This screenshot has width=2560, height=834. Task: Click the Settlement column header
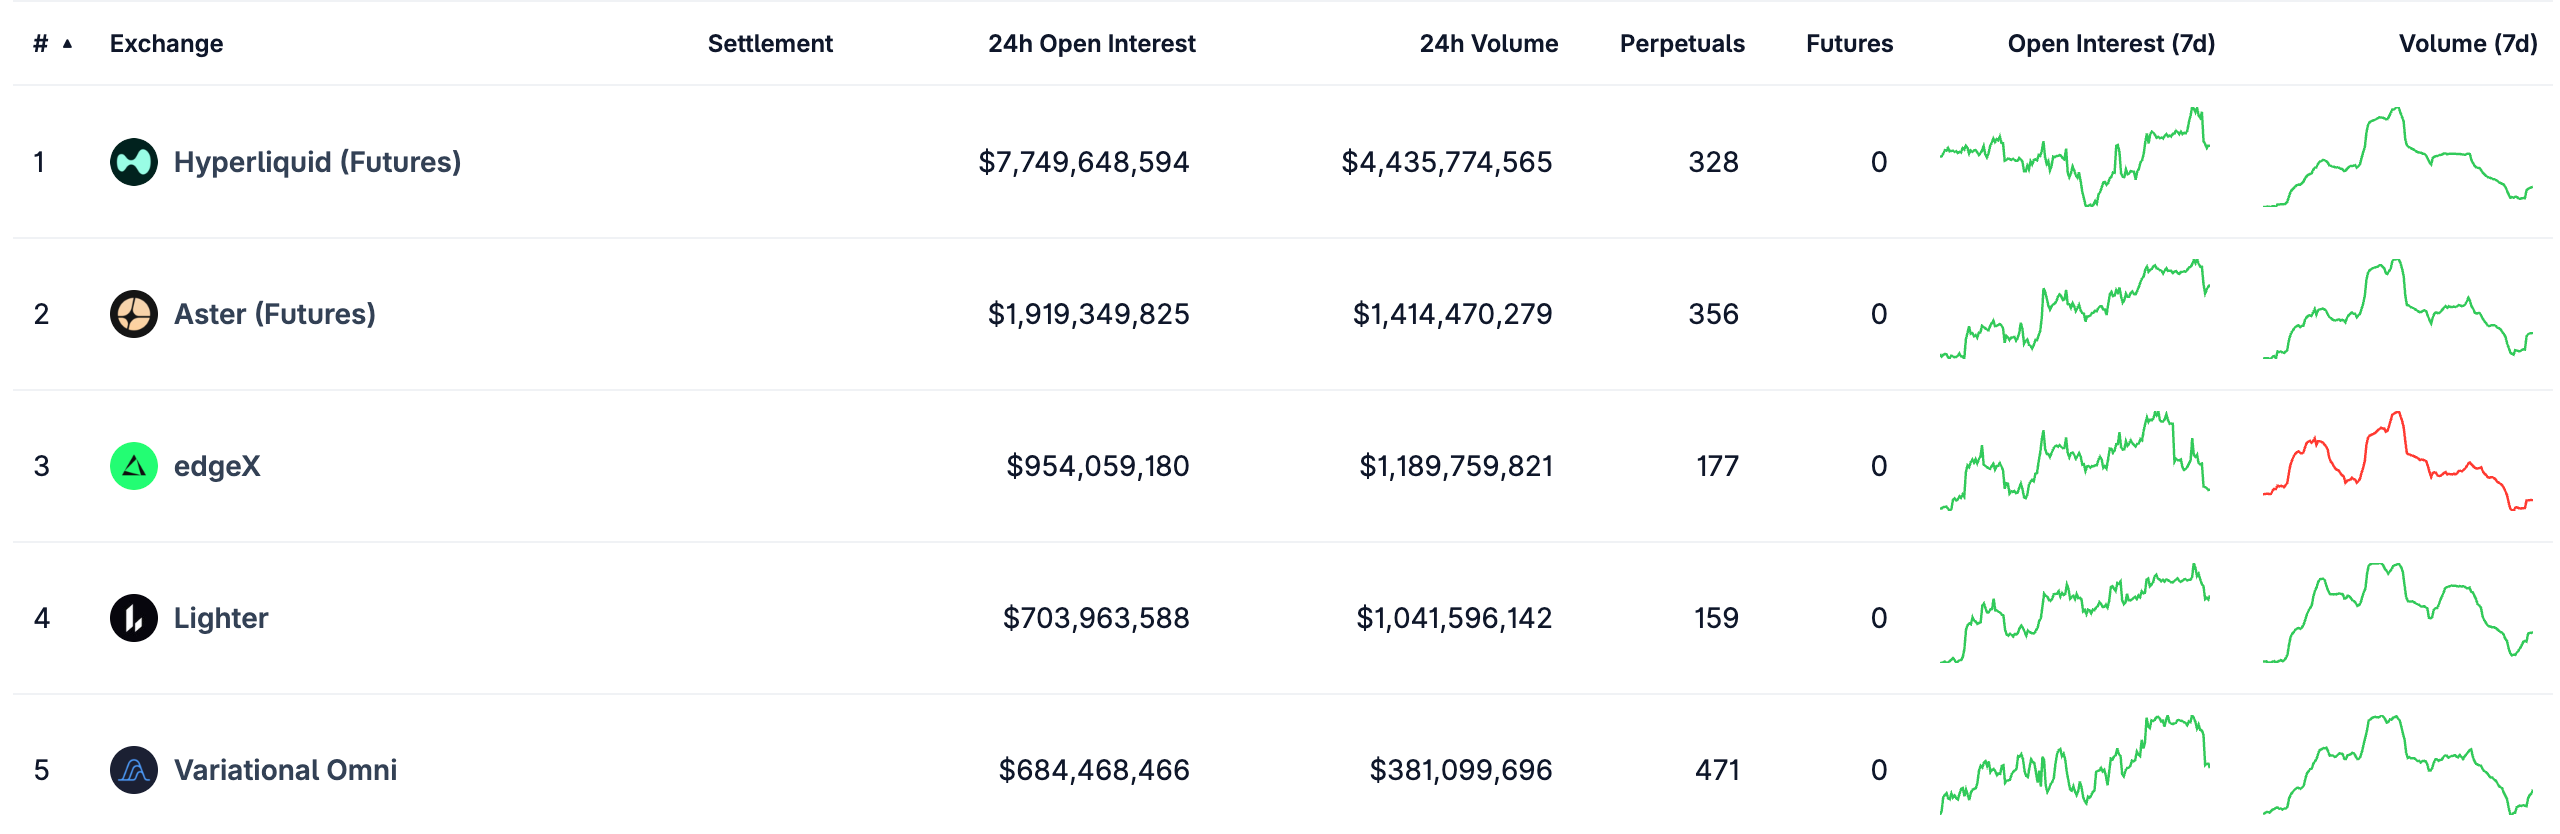click(770, 44)
